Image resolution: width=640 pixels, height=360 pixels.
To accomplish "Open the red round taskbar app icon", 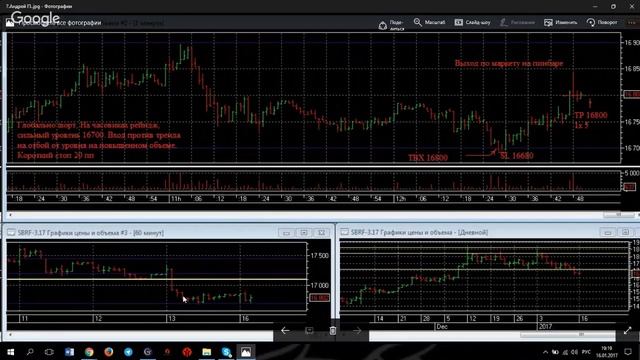I will 187,352.
